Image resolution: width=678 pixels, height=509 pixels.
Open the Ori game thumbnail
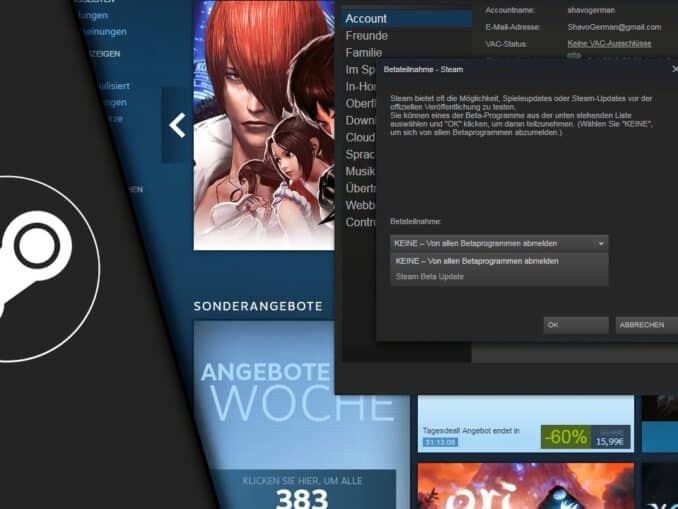tap(526, 486)
